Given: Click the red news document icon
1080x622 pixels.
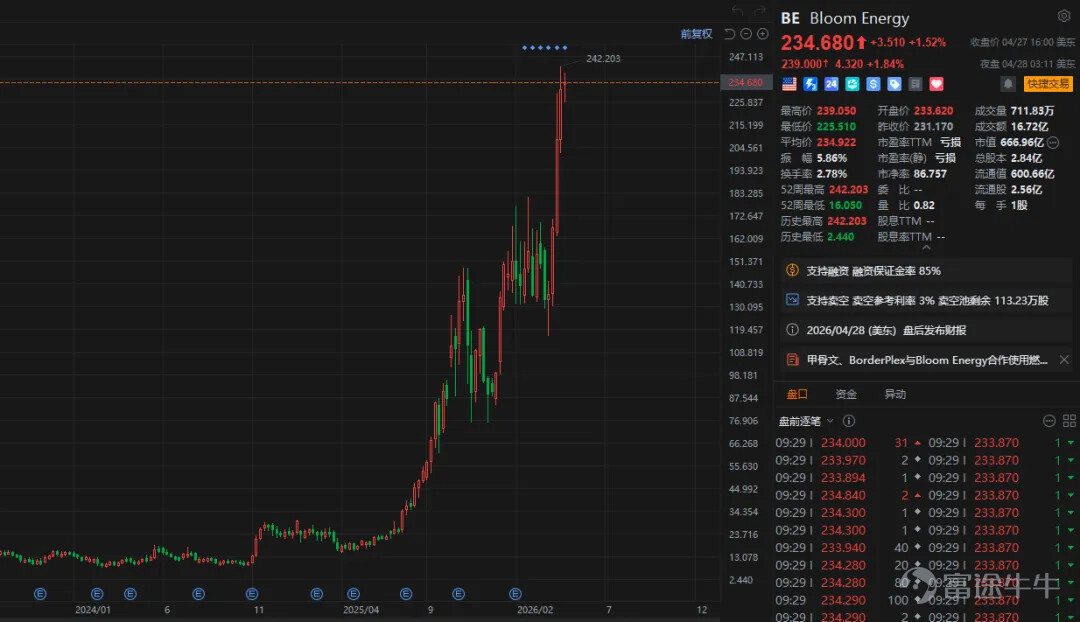Looking at the screenshot, I should (792, 360).
